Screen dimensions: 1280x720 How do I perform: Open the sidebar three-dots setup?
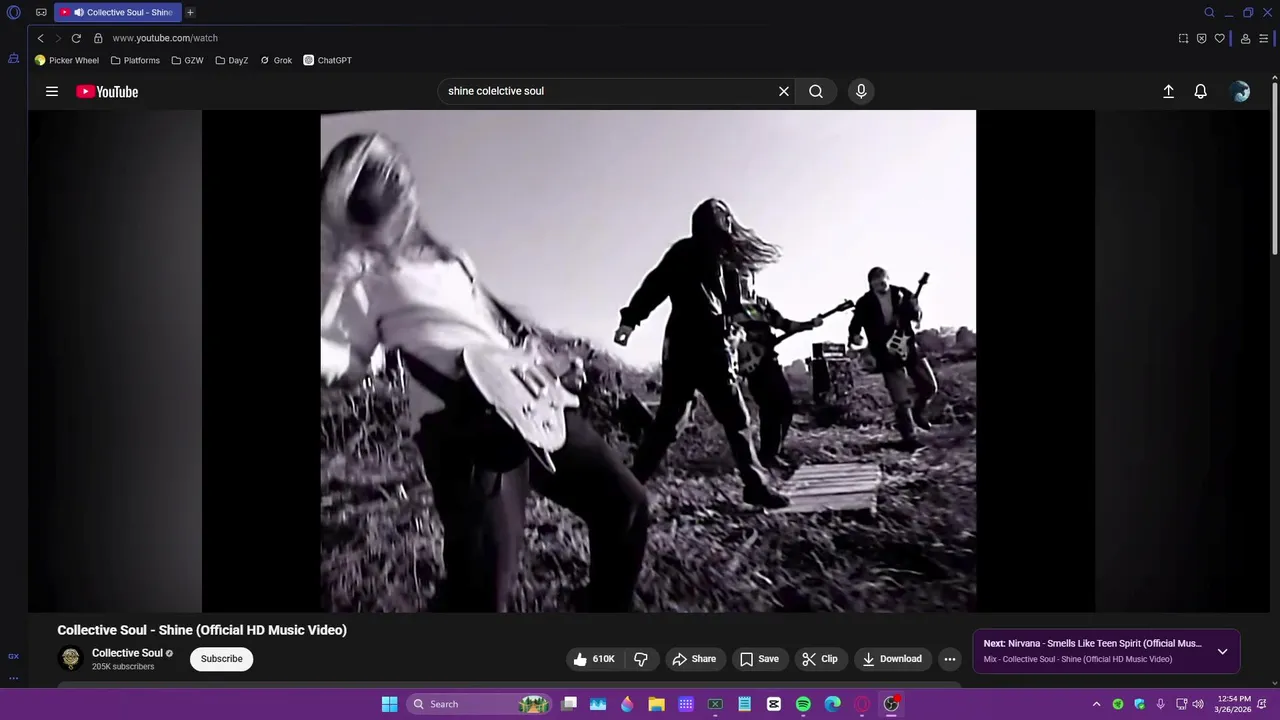(x=13, y=678)
